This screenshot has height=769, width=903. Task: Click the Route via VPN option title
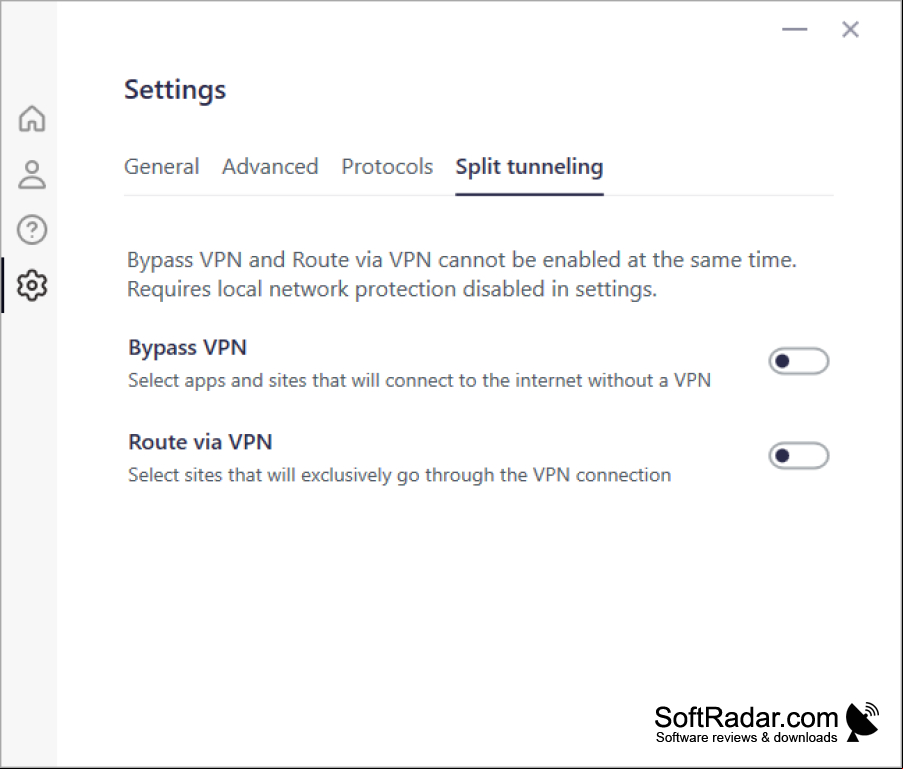[x=200, y=442]
